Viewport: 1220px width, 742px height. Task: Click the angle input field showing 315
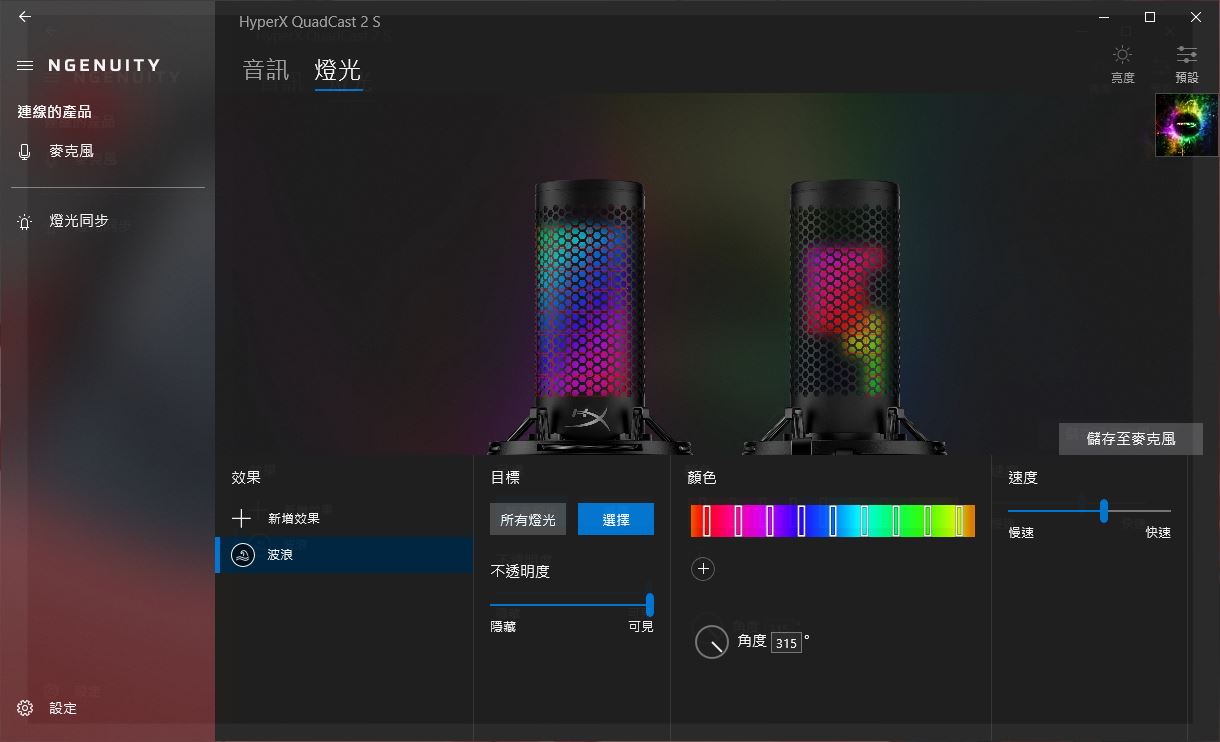786,643
